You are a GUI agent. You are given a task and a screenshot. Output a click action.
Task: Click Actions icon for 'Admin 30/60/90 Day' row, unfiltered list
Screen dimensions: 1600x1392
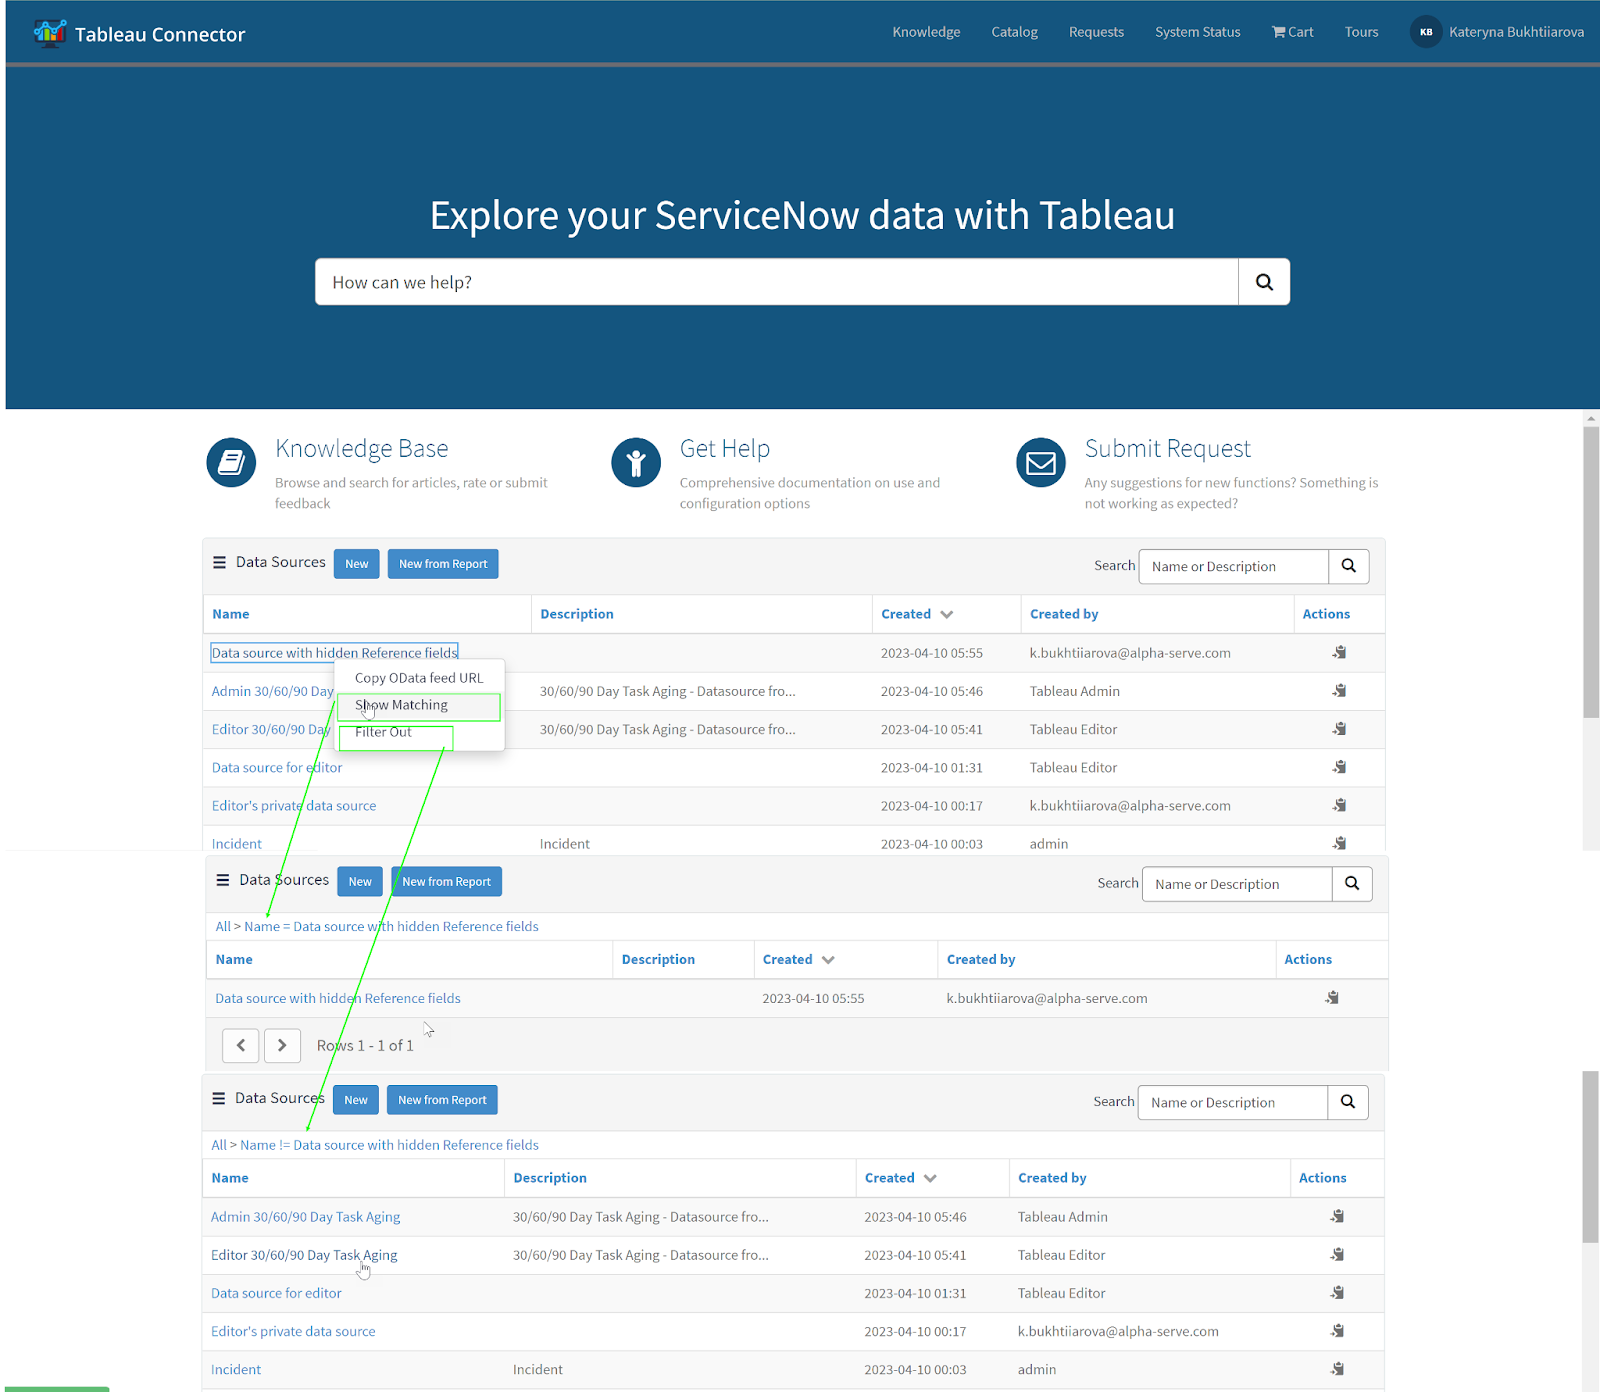pos(1339,690)
